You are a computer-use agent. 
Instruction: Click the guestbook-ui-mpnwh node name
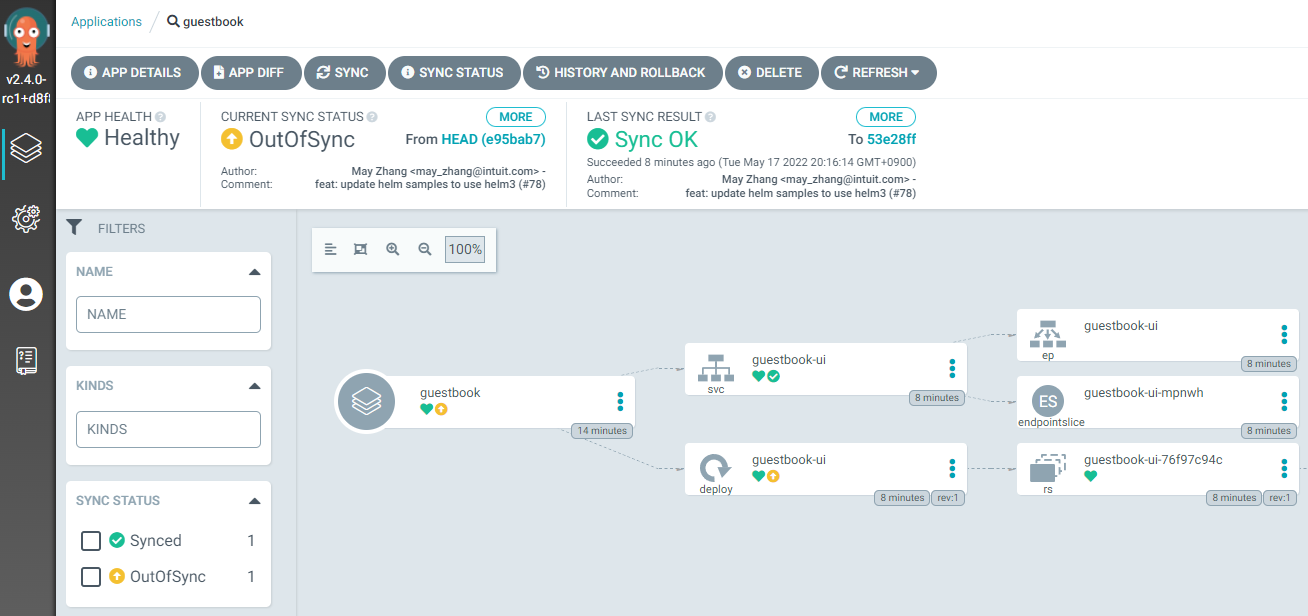pos(1144,393)
